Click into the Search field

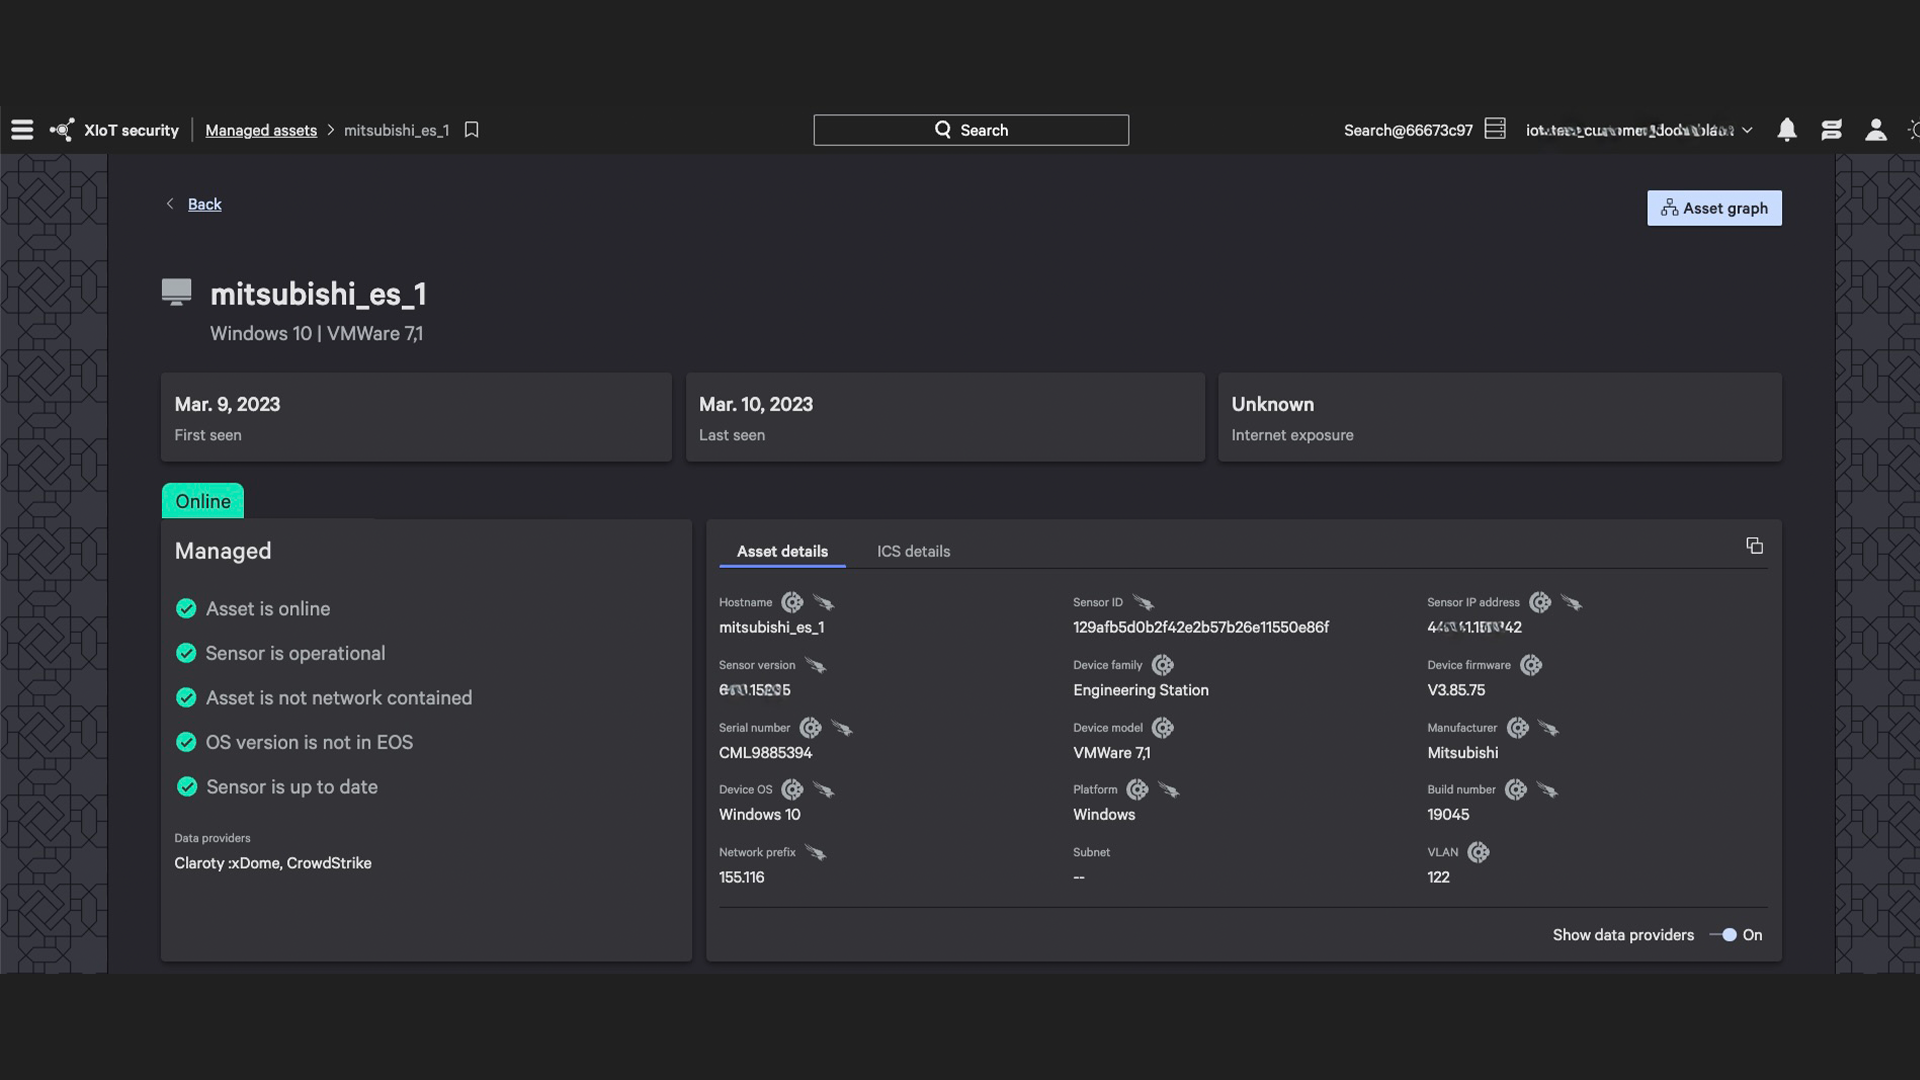pyautogui.click(x=970, y=130)
